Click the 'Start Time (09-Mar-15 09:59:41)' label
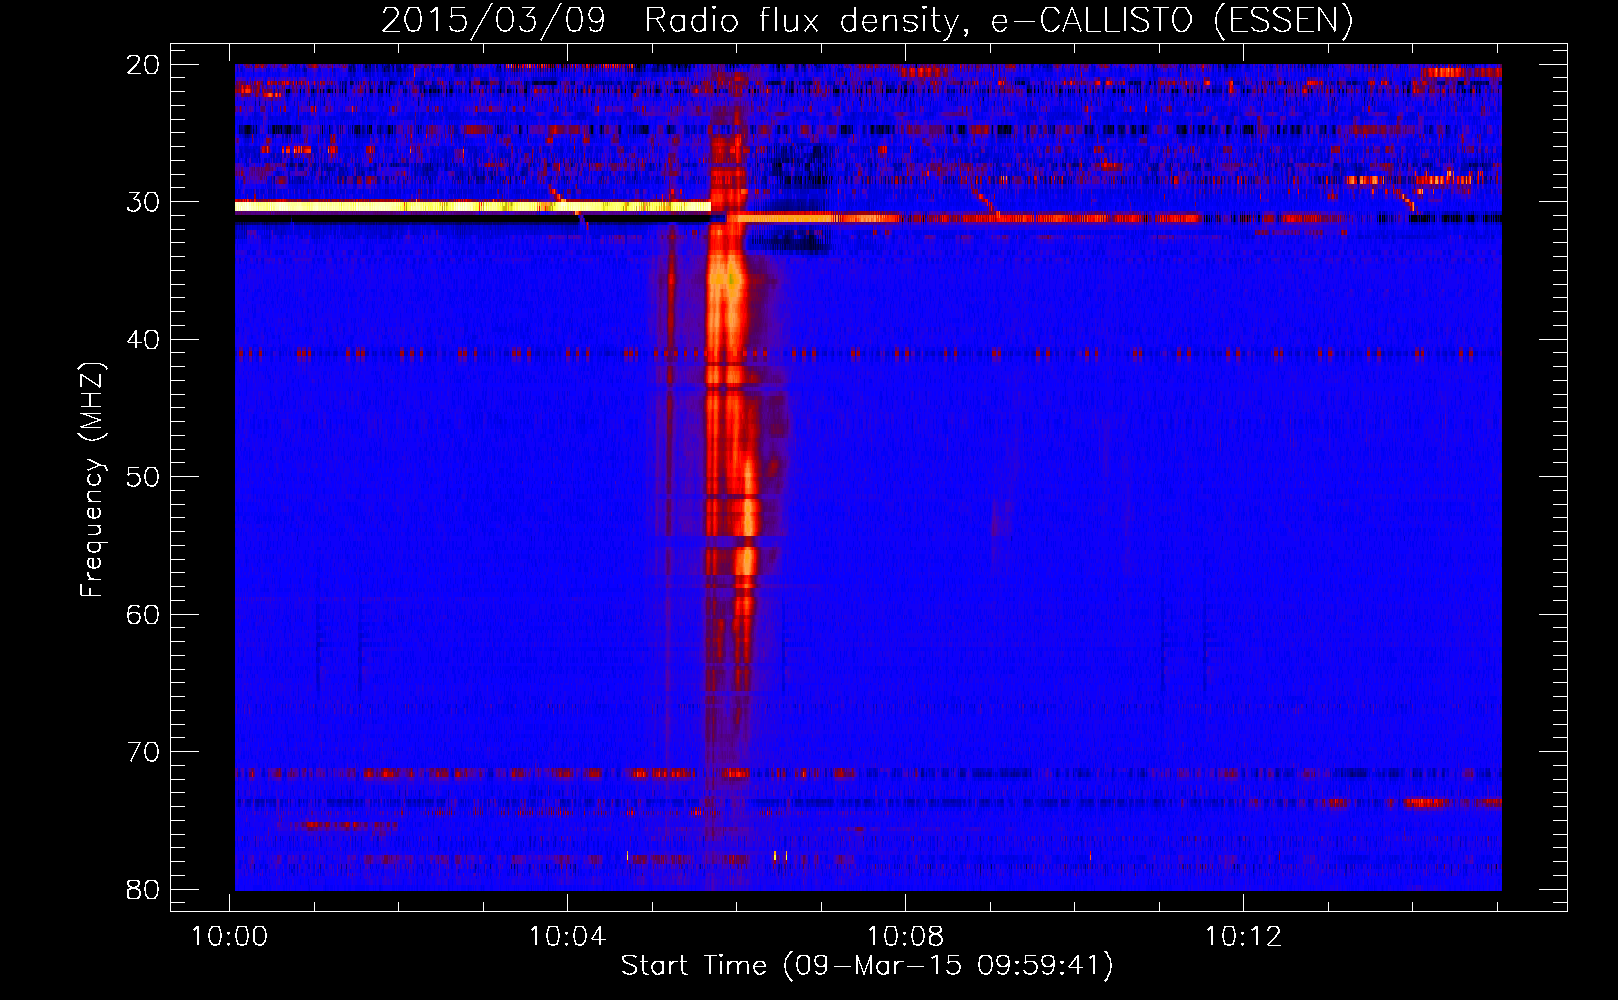Screen dimensions: 1618x1000 click(x=867, y=966)
